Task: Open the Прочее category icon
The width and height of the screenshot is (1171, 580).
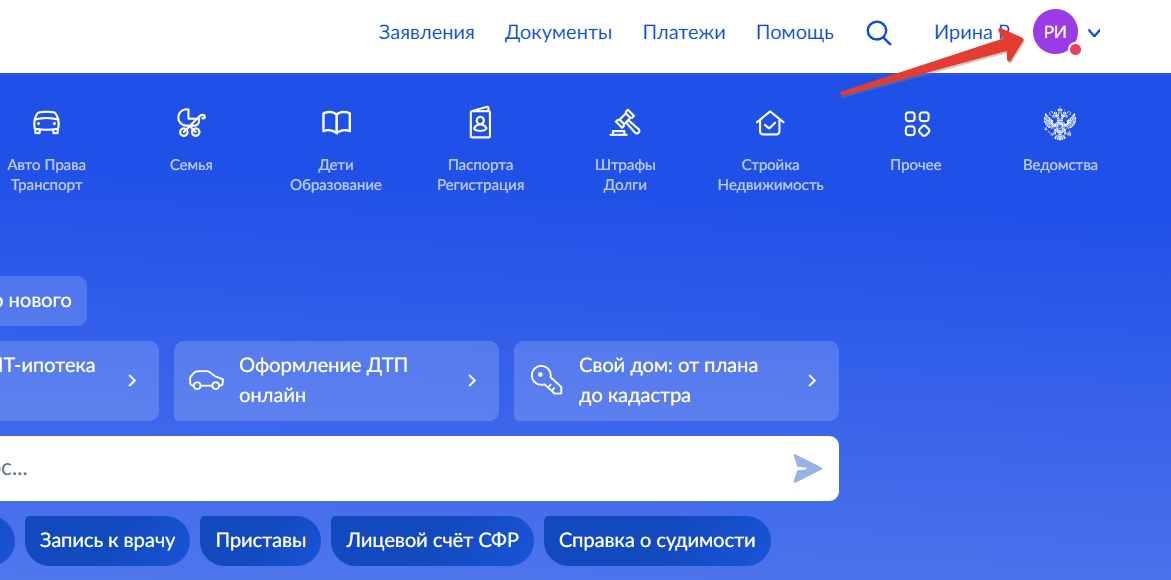Action: tap(916, 123)
